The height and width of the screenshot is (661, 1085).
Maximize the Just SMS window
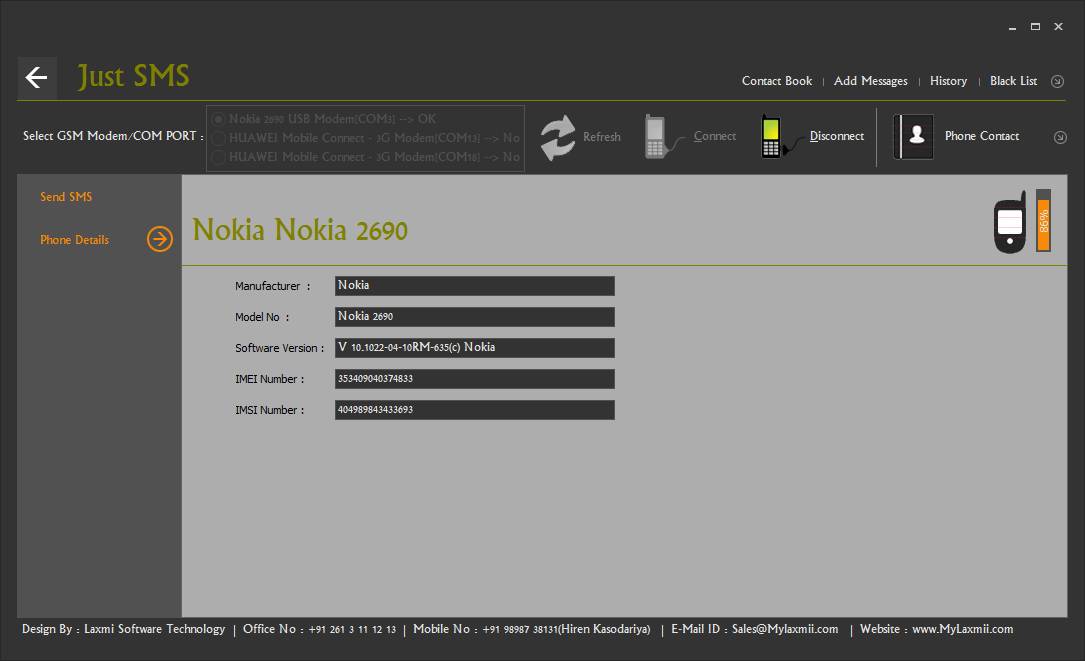(1035, 27)
